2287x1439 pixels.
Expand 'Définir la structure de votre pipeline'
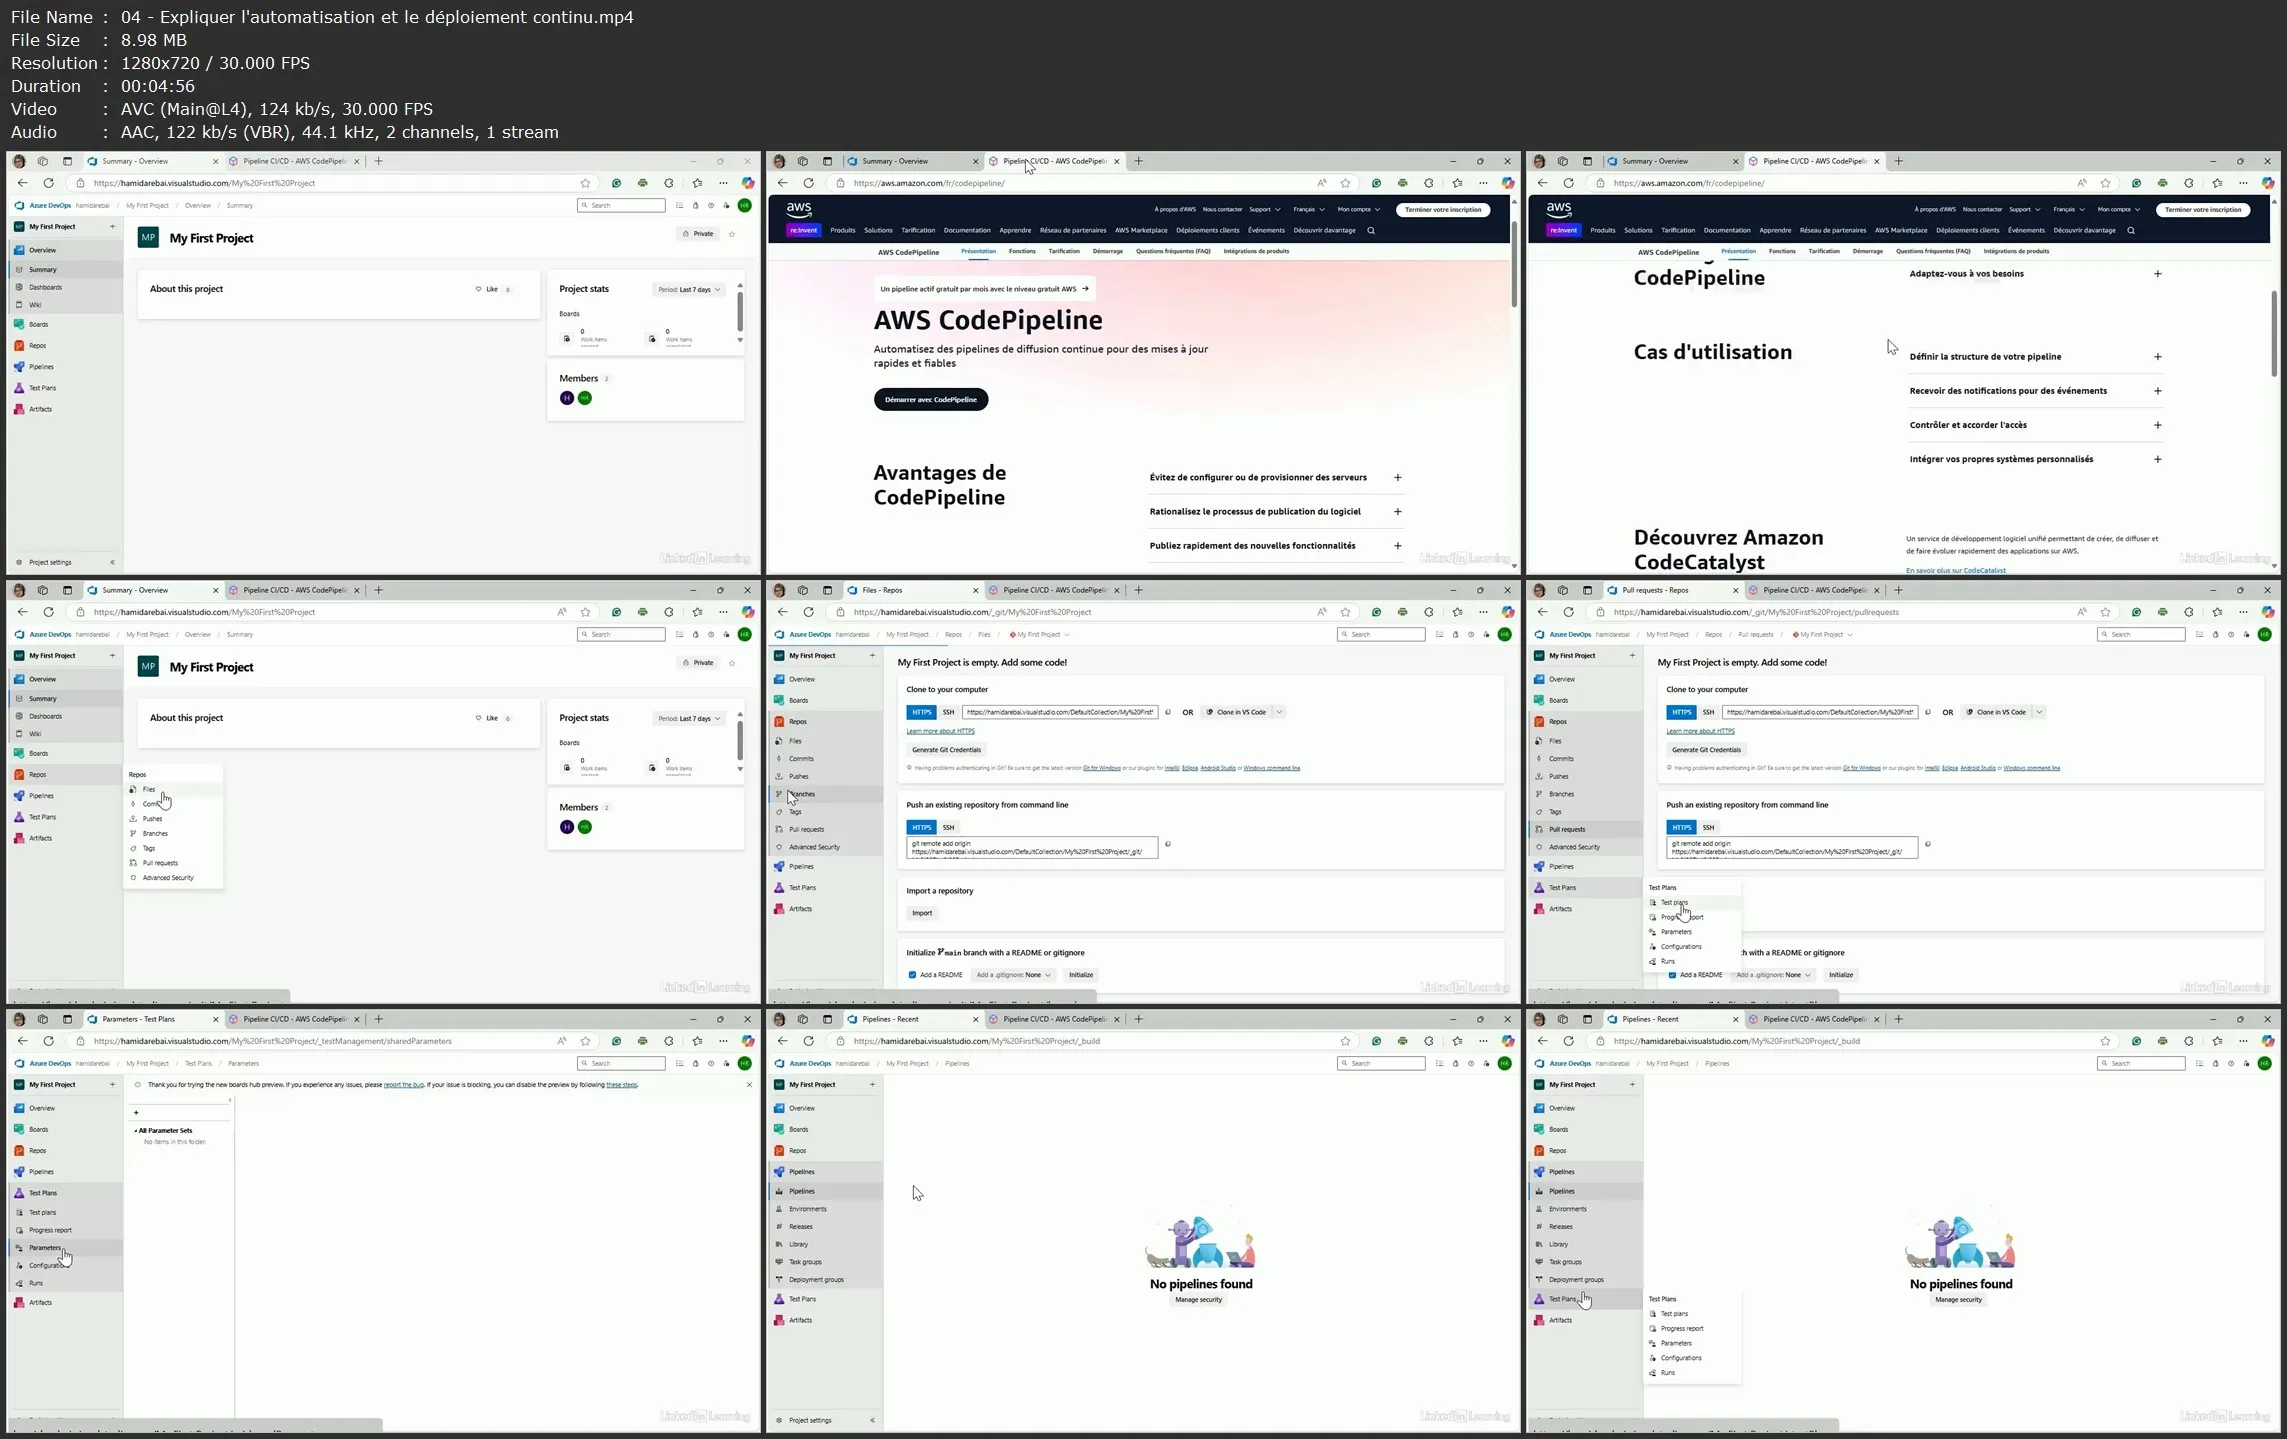[2035, 356]
